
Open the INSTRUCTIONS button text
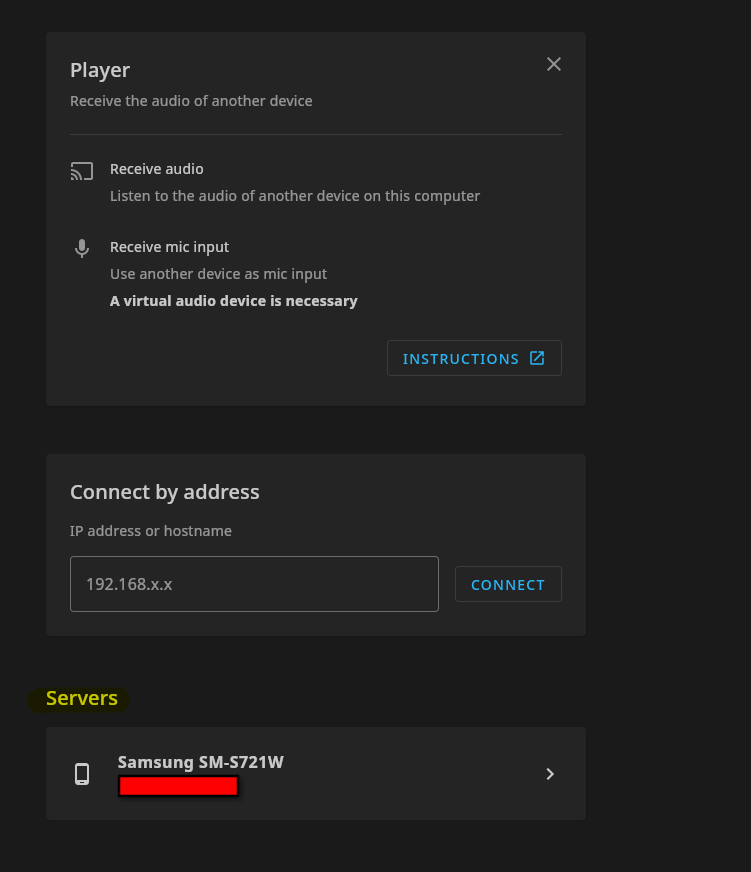pyautogui.click(x=460, y=359)
